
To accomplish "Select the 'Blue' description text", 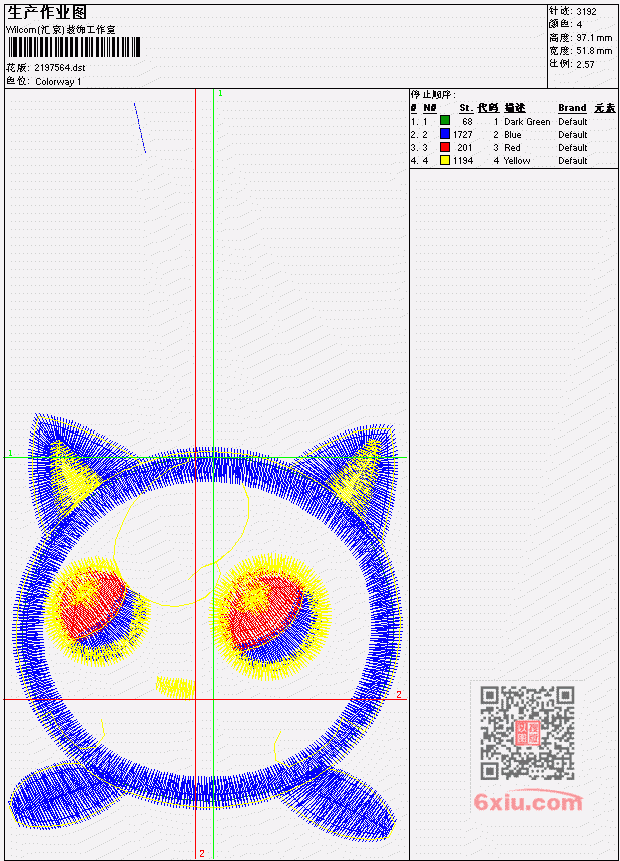I will (x=513, y=135).
